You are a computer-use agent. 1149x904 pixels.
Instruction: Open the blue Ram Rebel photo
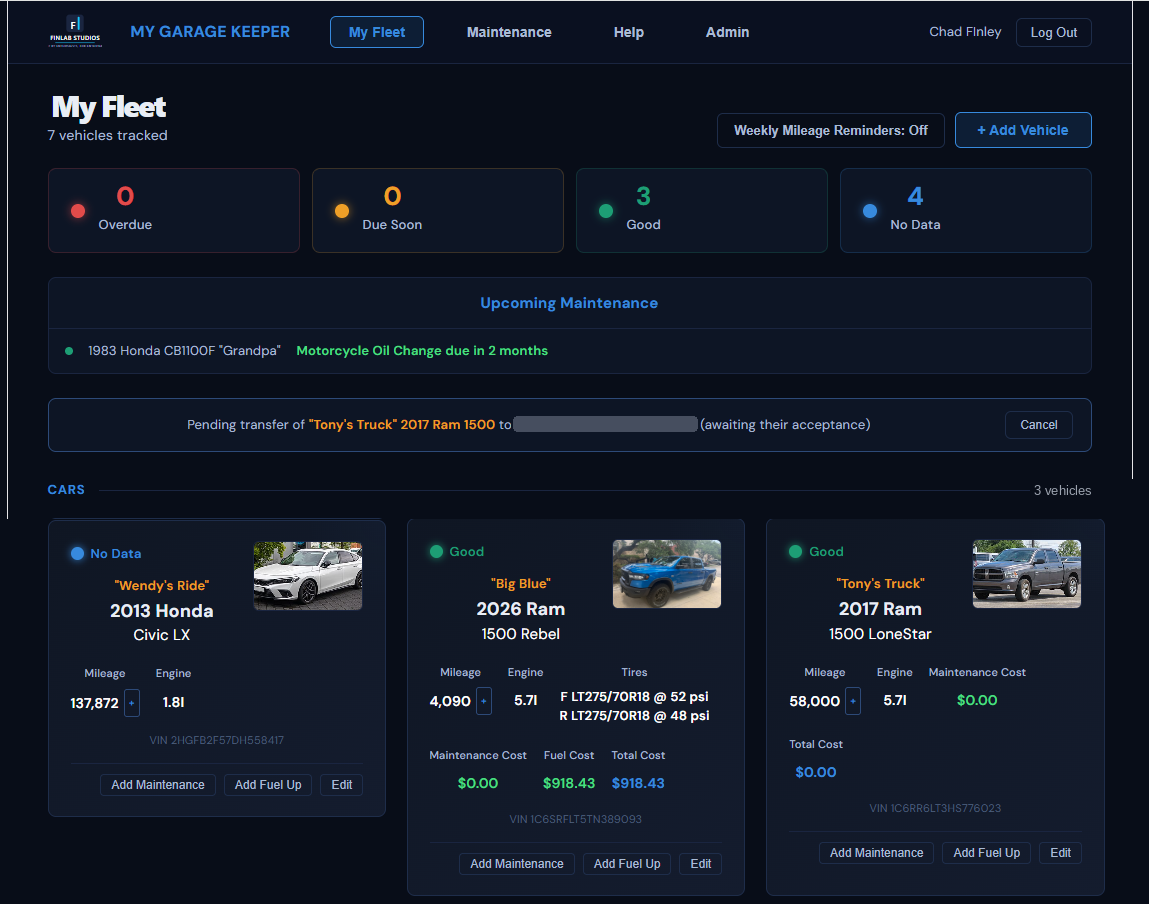click(x=667, y=574)
